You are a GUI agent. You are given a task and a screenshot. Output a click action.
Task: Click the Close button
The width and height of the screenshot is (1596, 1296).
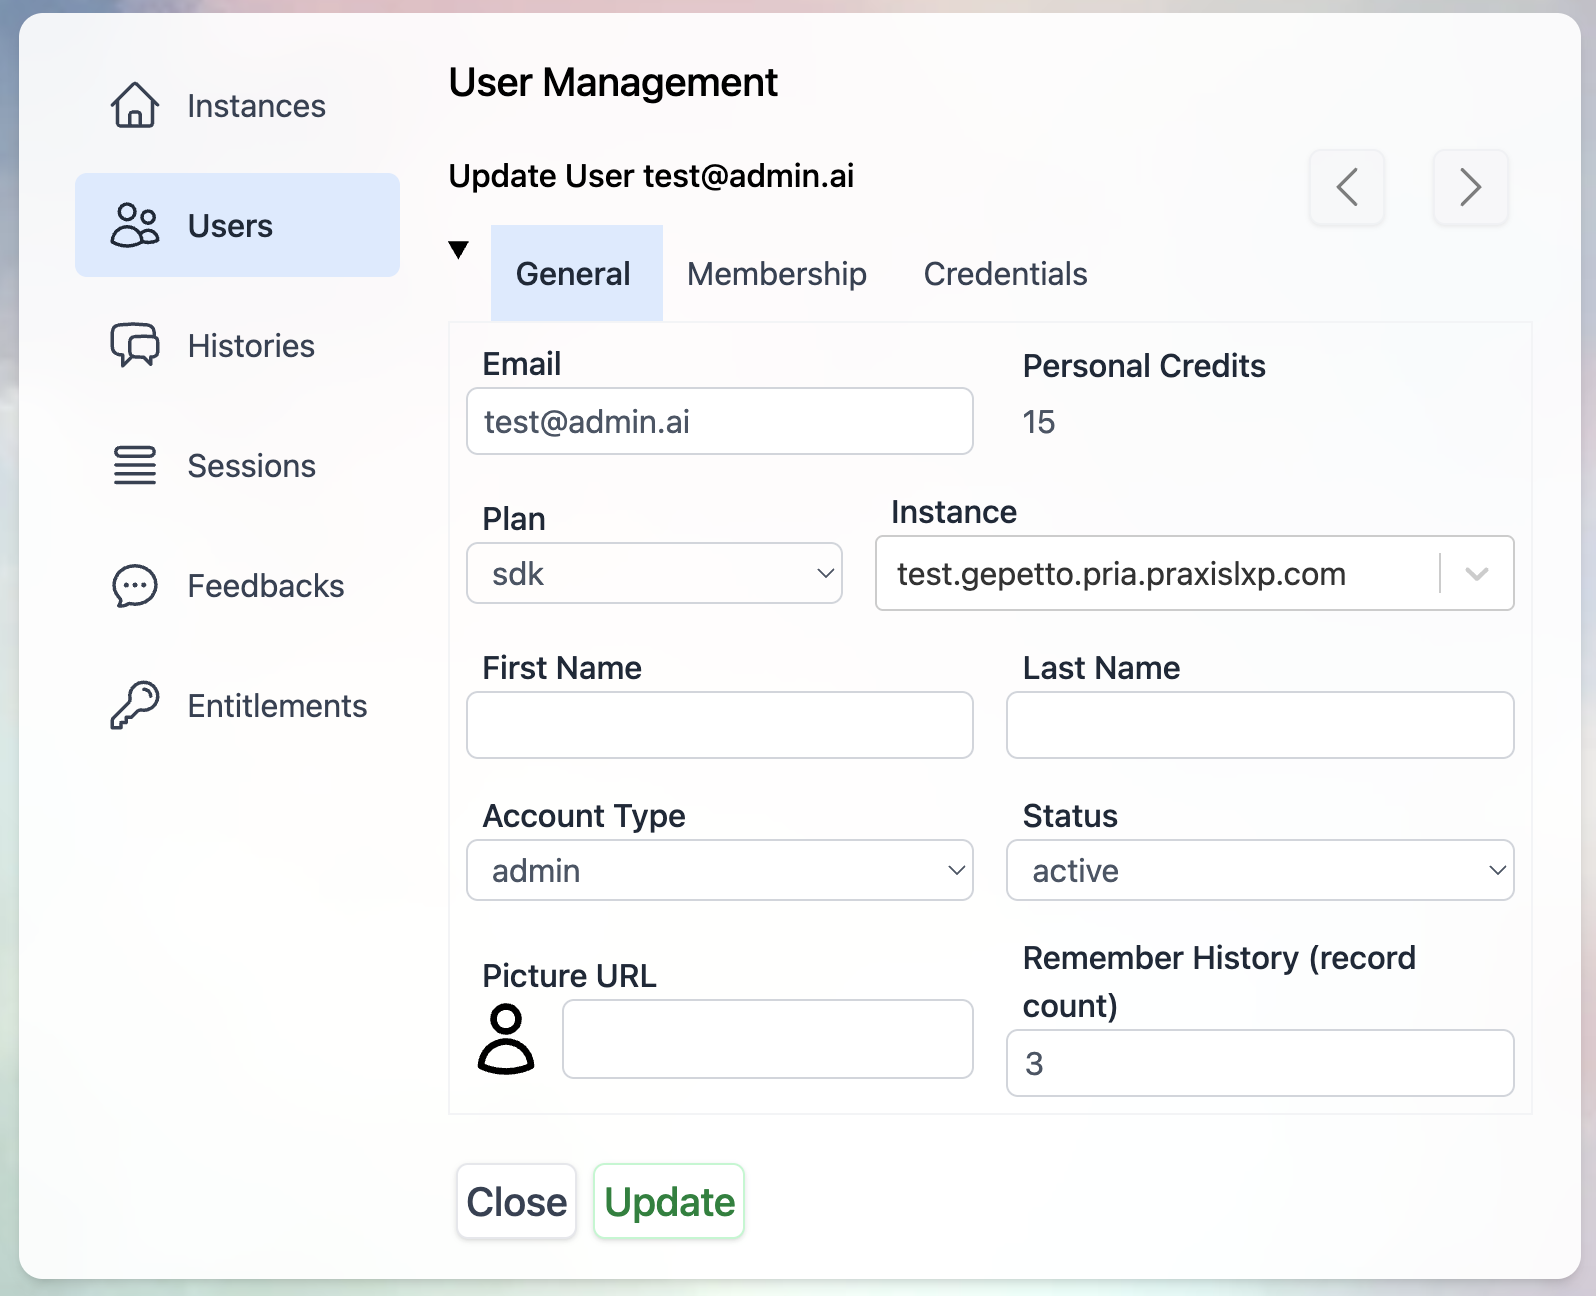[x=516, y=1201]
